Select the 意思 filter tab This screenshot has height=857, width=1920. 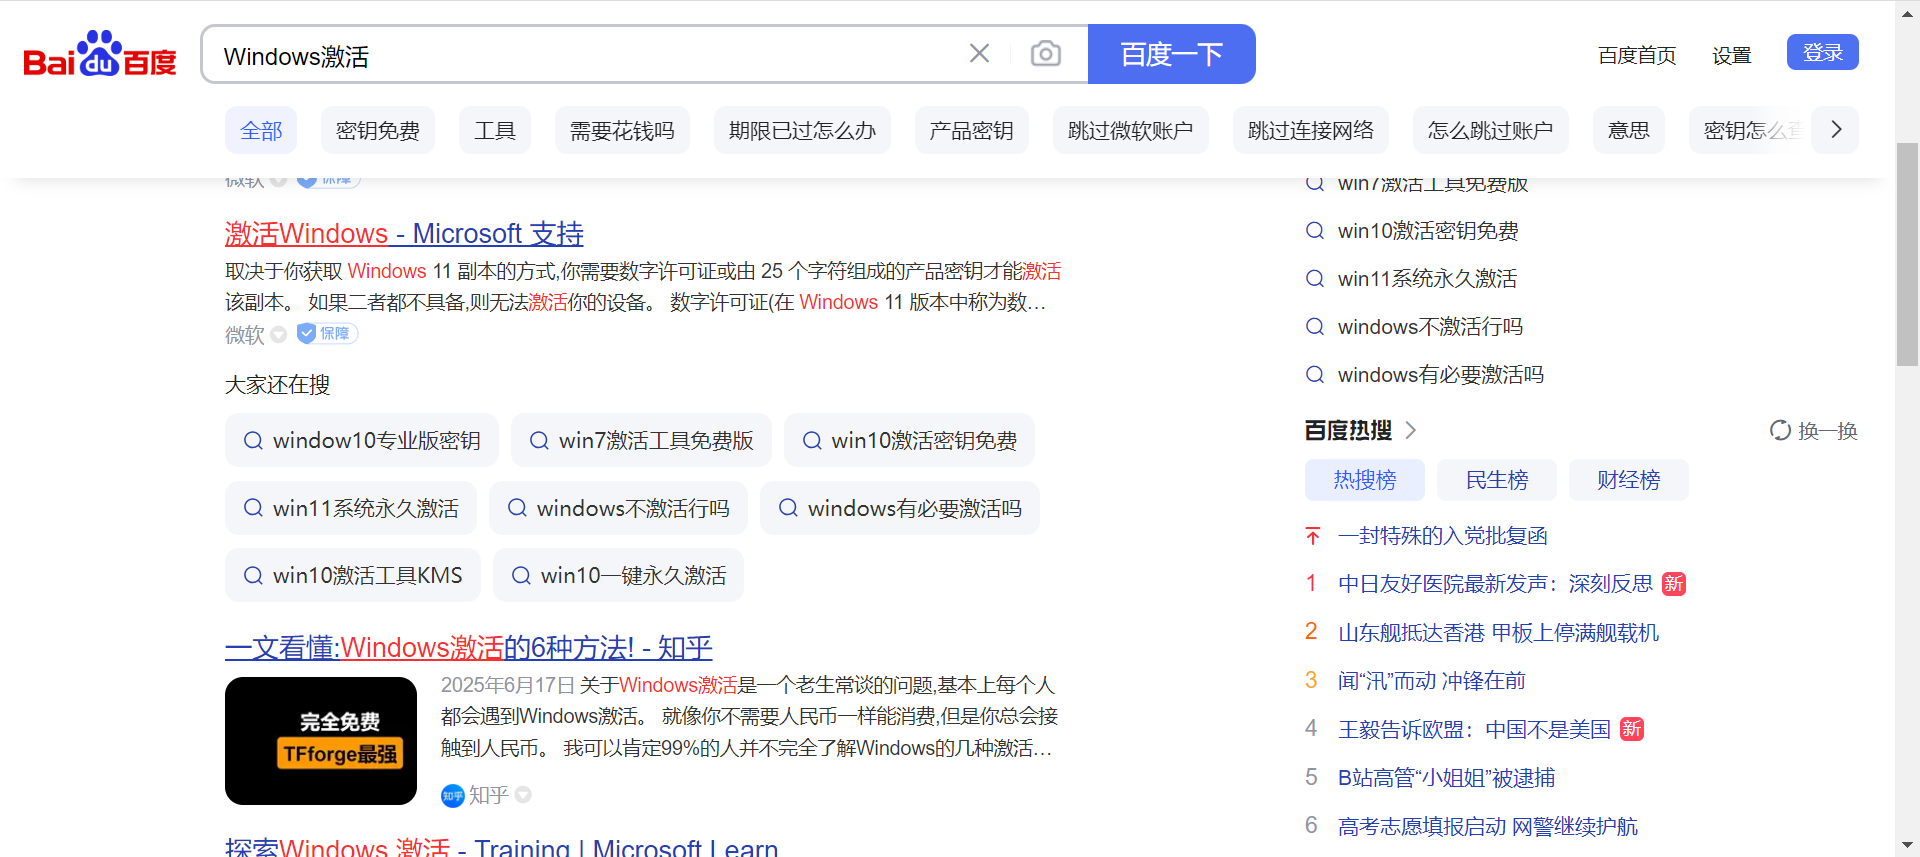tap(1628, 130)
